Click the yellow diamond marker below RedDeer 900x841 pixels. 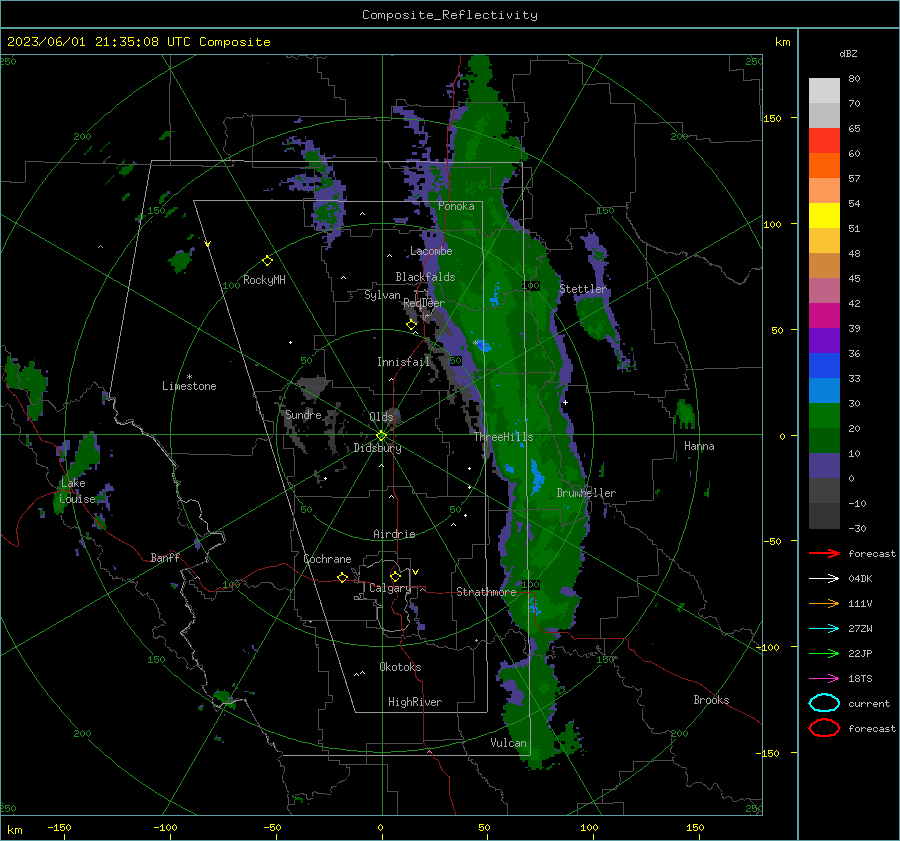(412, 325)
